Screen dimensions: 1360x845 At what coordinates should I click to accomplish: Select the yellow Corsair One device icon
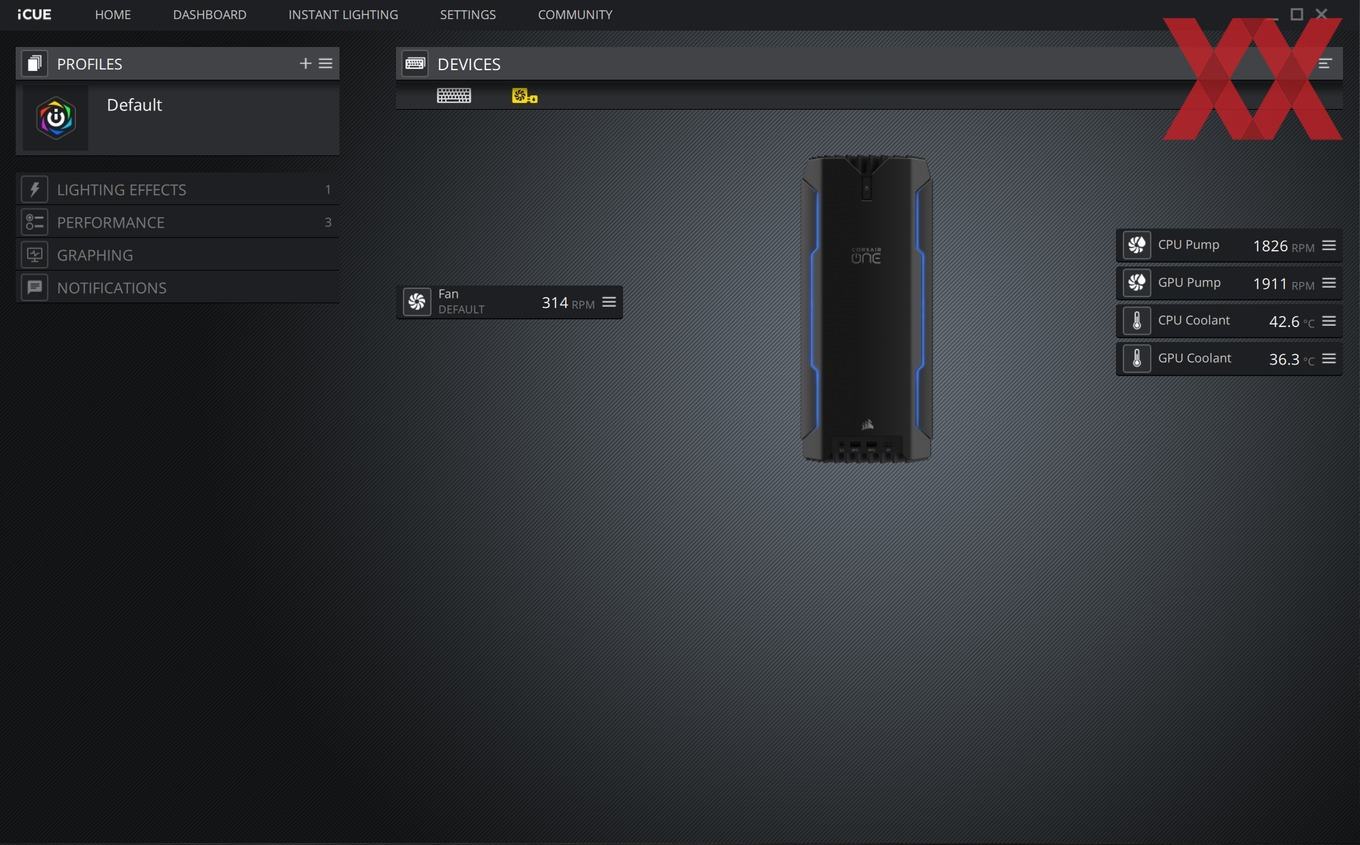[524, 96]
